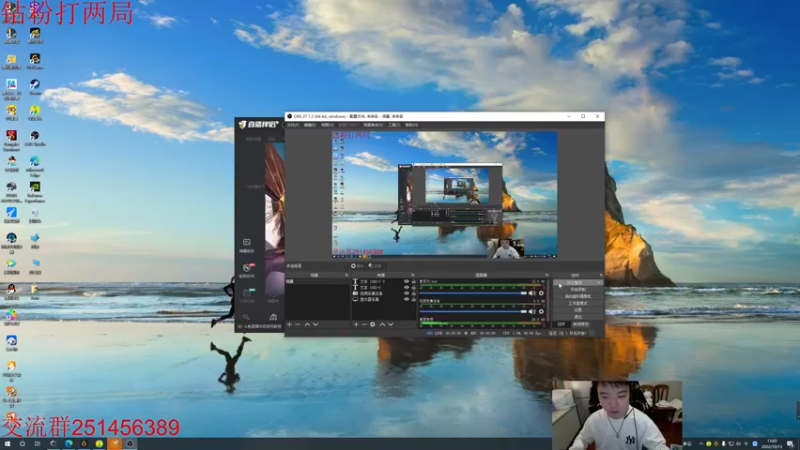
Task: Switch to the 转场特效 tab
Action: point(581,324)
